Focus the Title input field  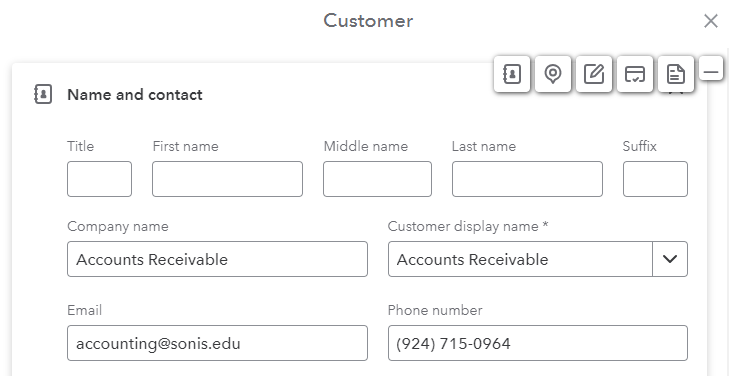point(99,179)
